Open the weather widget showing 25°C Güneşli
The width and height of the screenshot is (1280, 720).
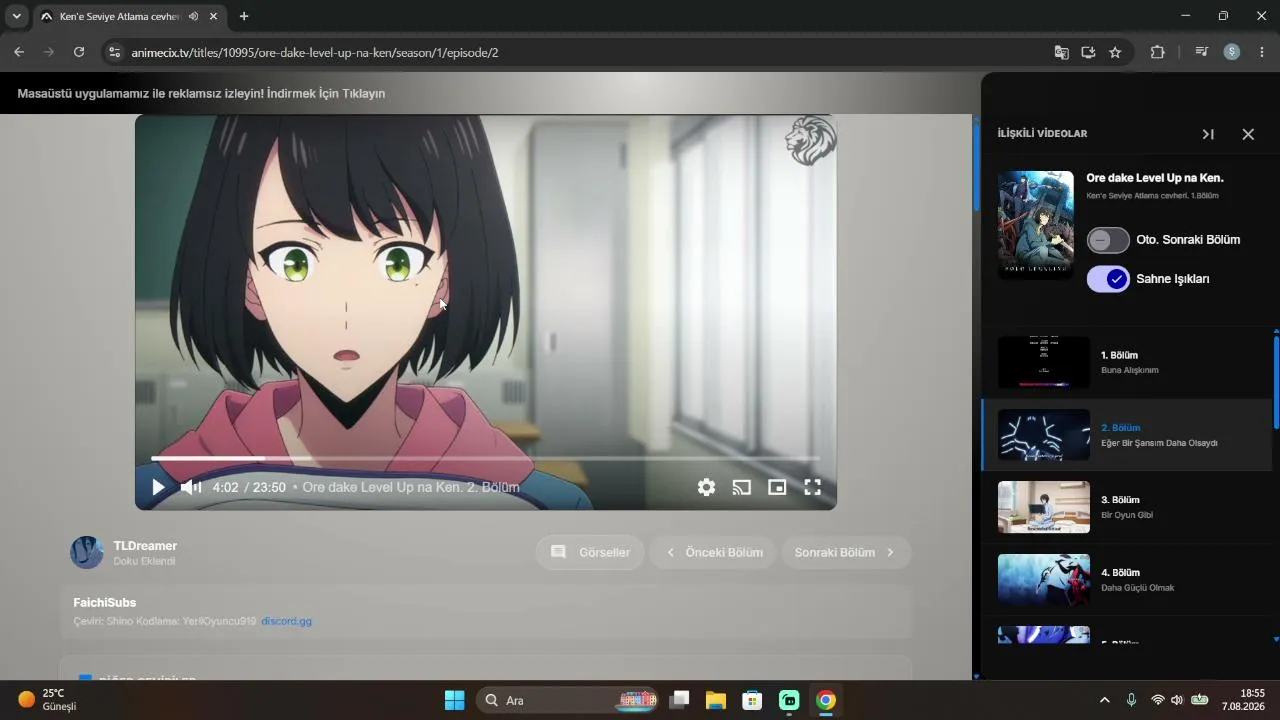pyautogui.click(x=48, y=700)
